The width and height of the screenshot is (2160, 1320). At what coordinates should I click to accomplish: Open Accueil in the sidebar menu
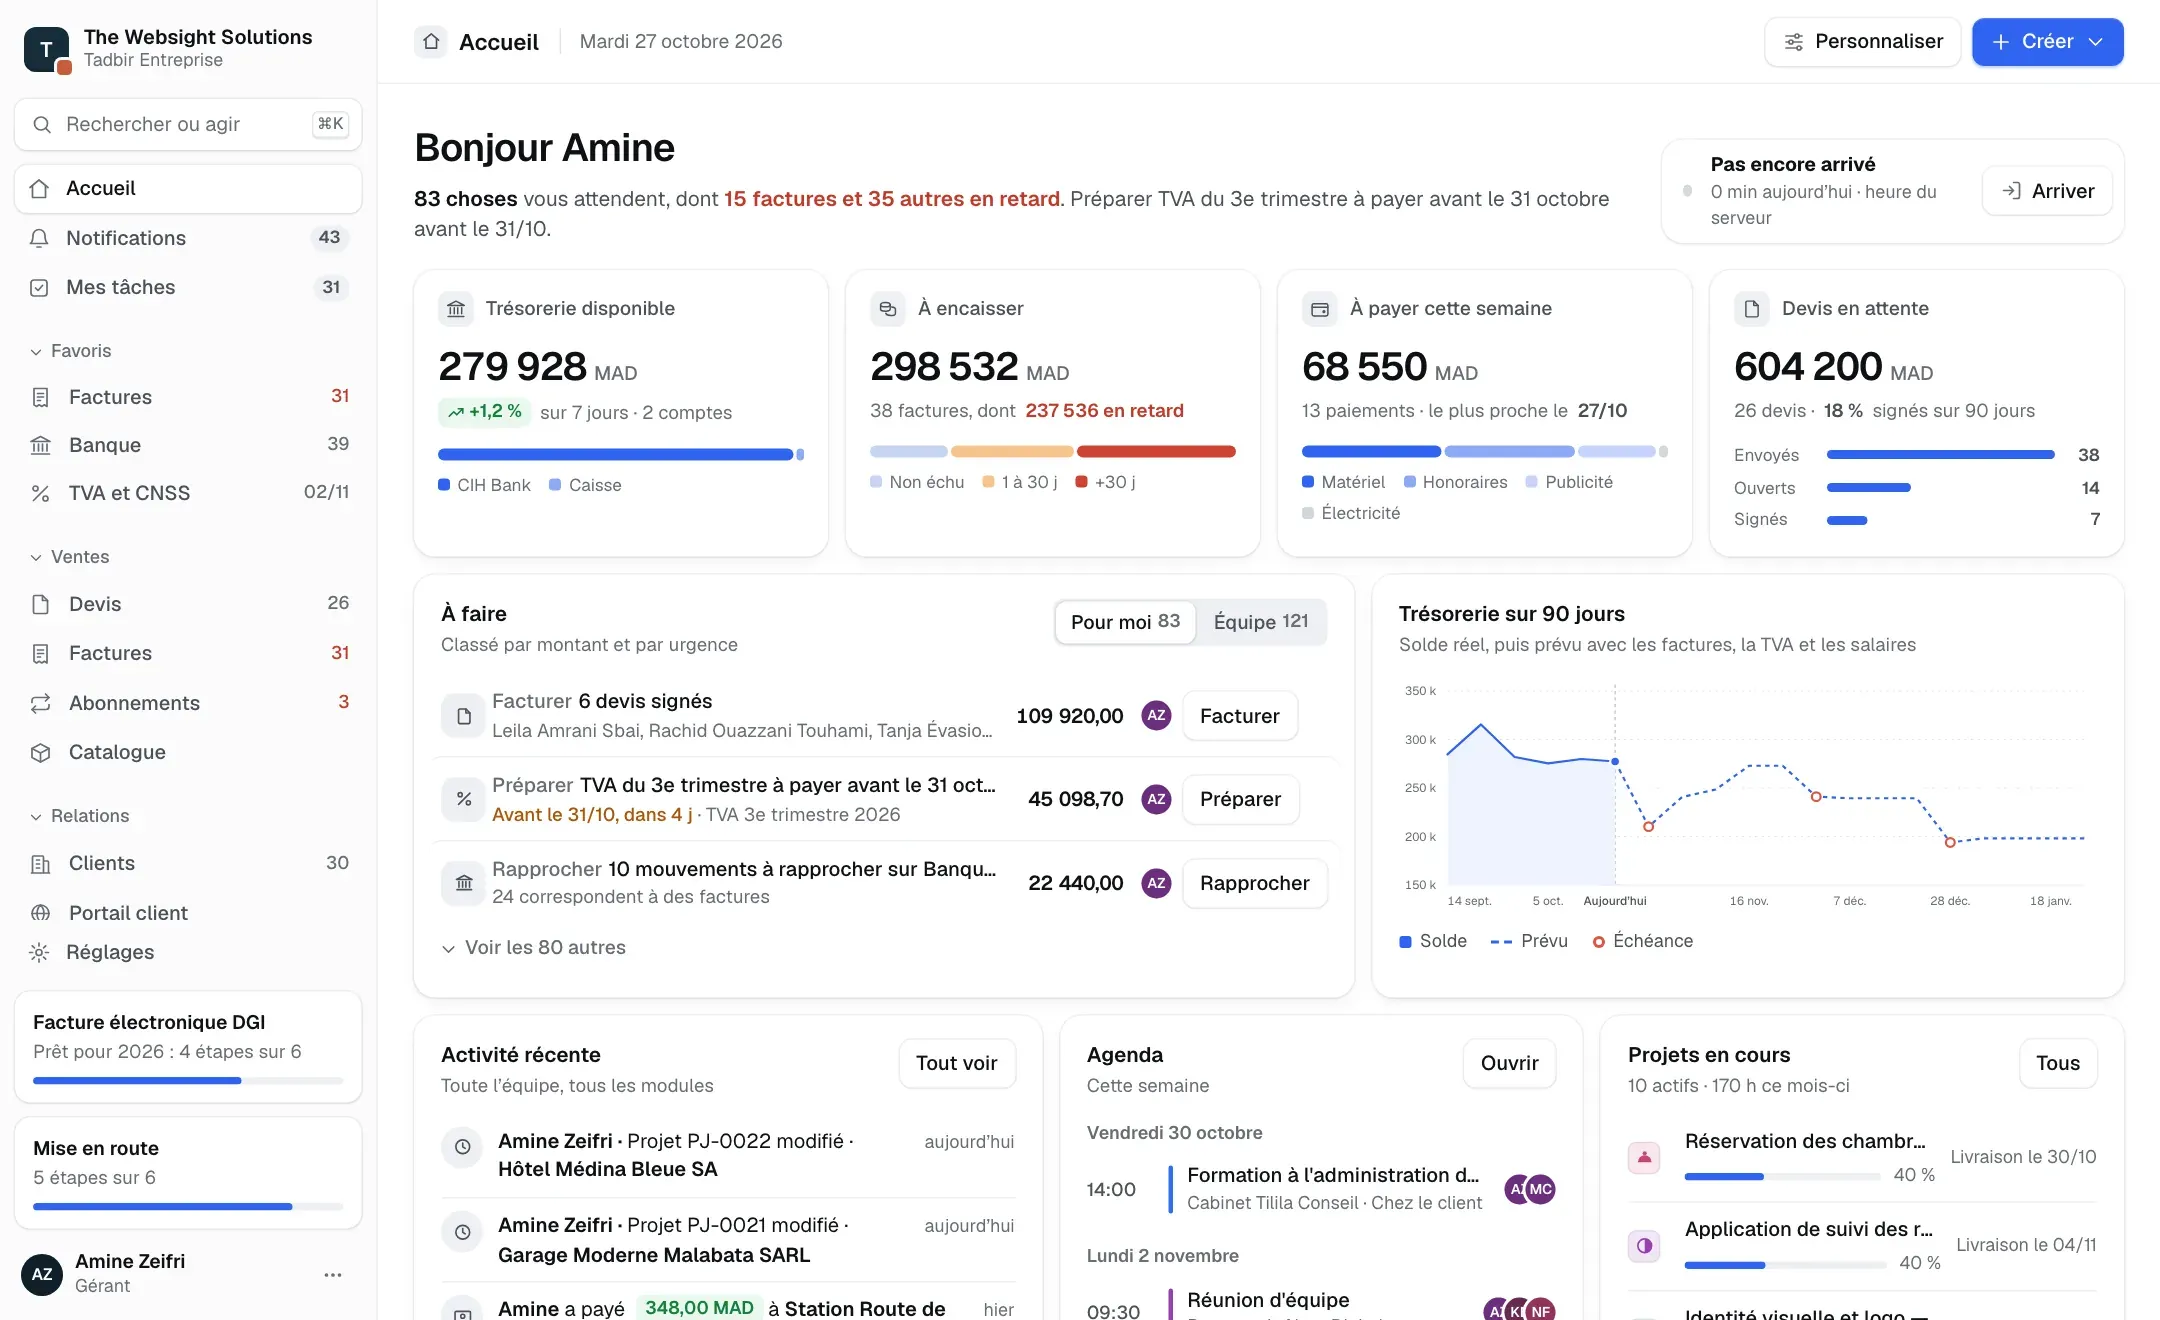(x=188, y=189)
